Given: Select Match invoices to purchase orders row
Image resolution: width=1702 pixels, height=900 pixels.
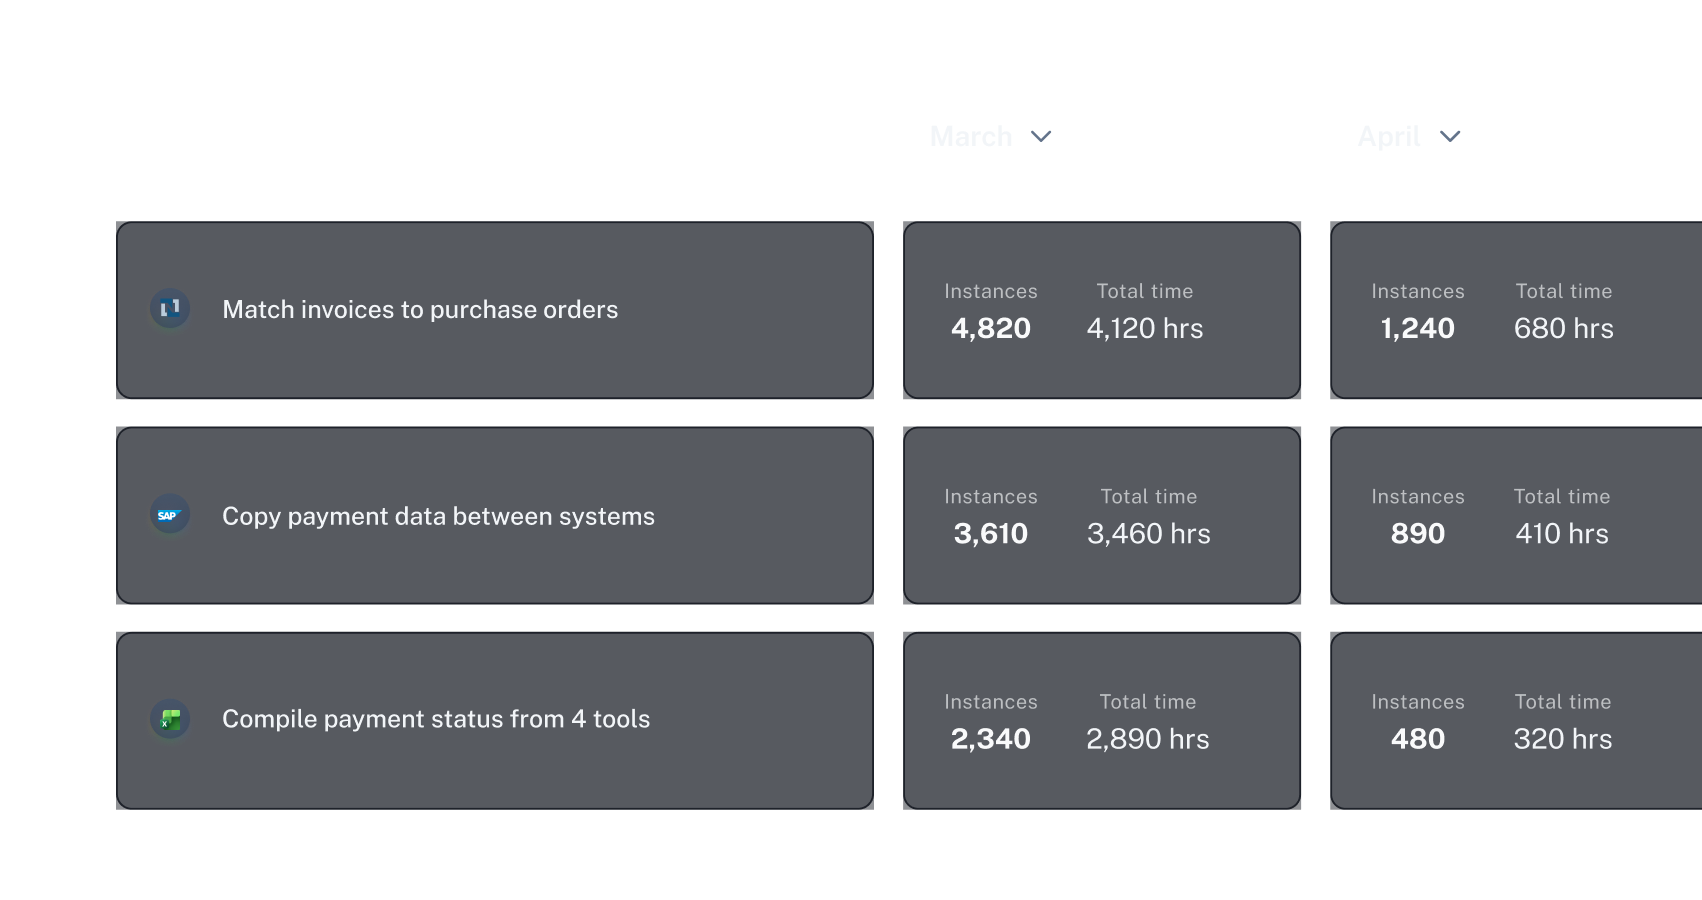Looking at the screenshot, I should pos(494,310).
